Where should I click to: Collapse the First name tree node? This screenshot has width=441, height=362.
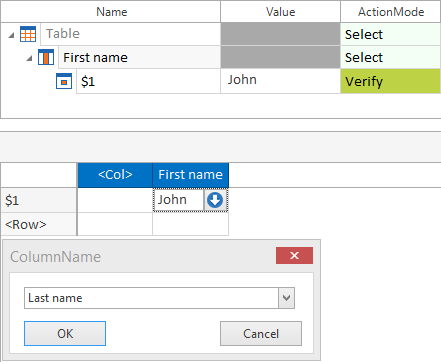coord(29,58)
